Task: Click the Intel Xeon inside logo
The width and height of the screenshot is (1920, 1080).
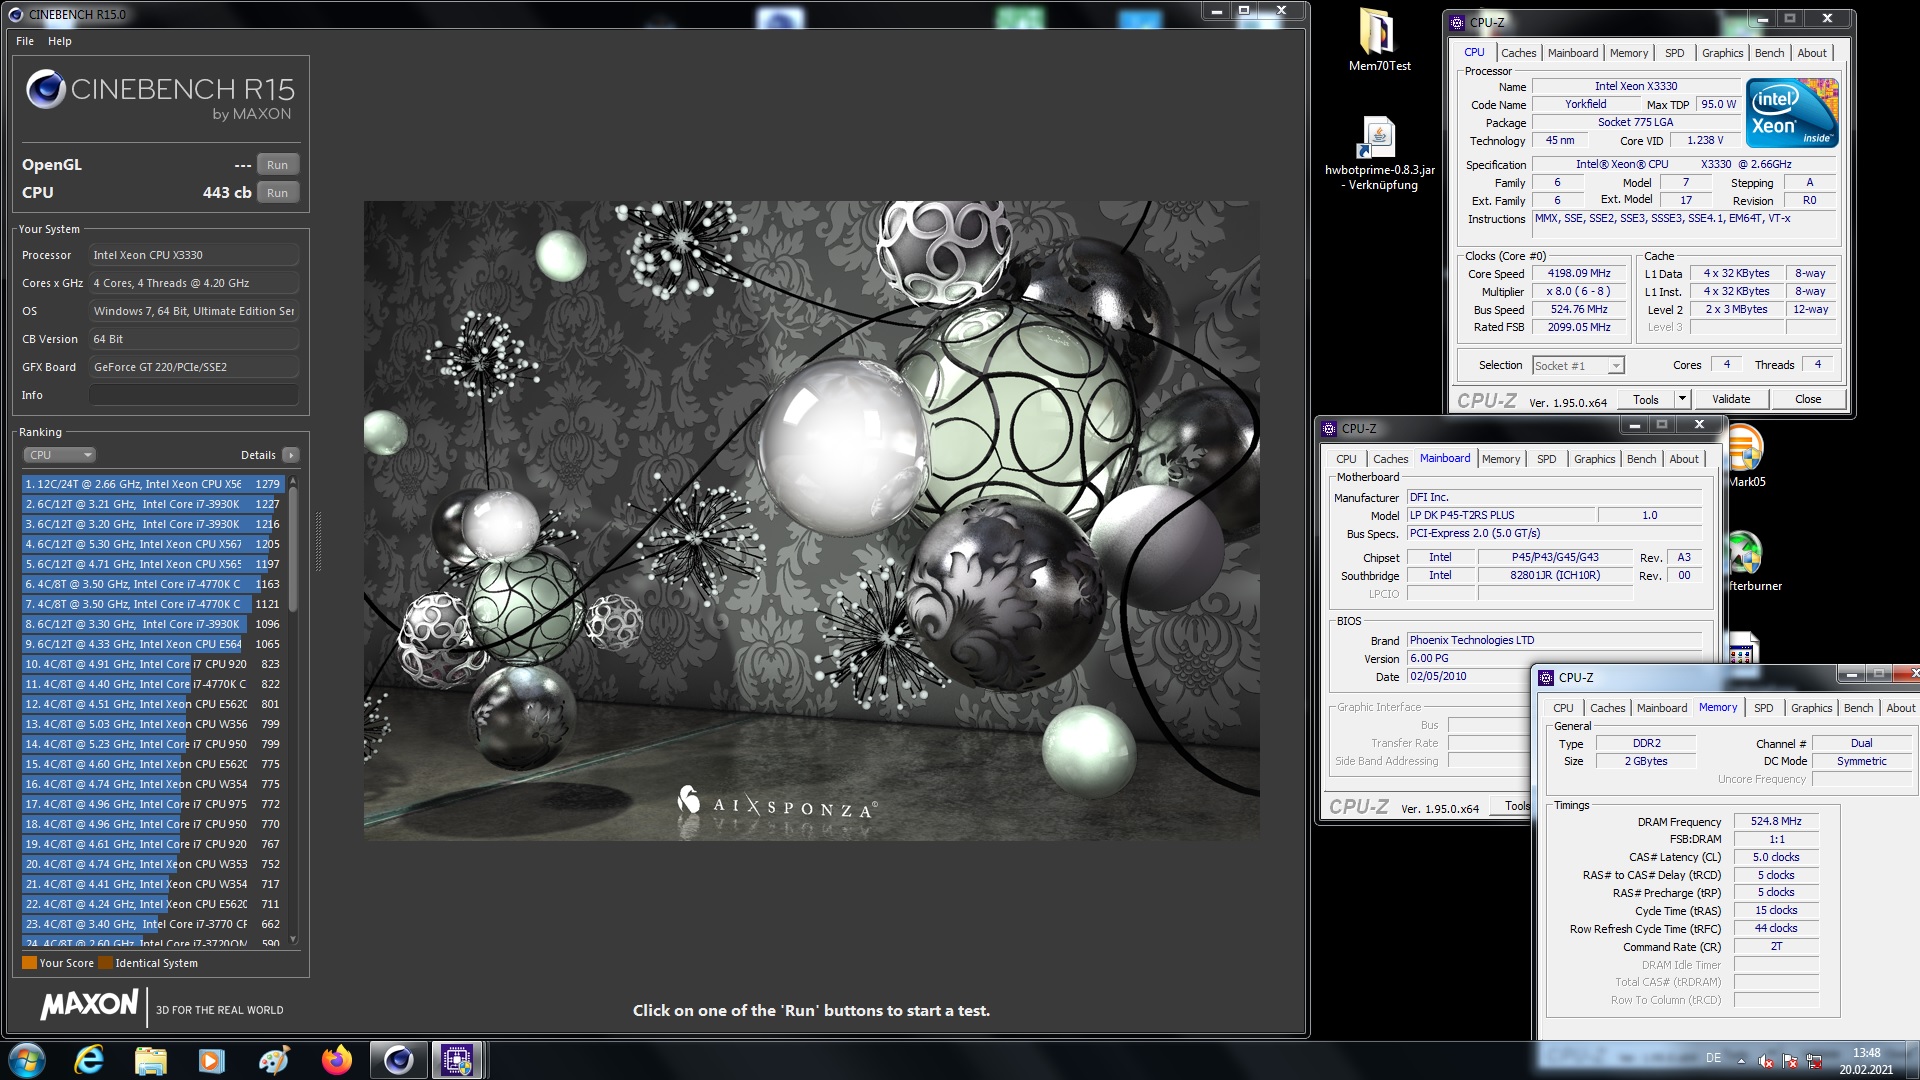Action: [1792, 113]
